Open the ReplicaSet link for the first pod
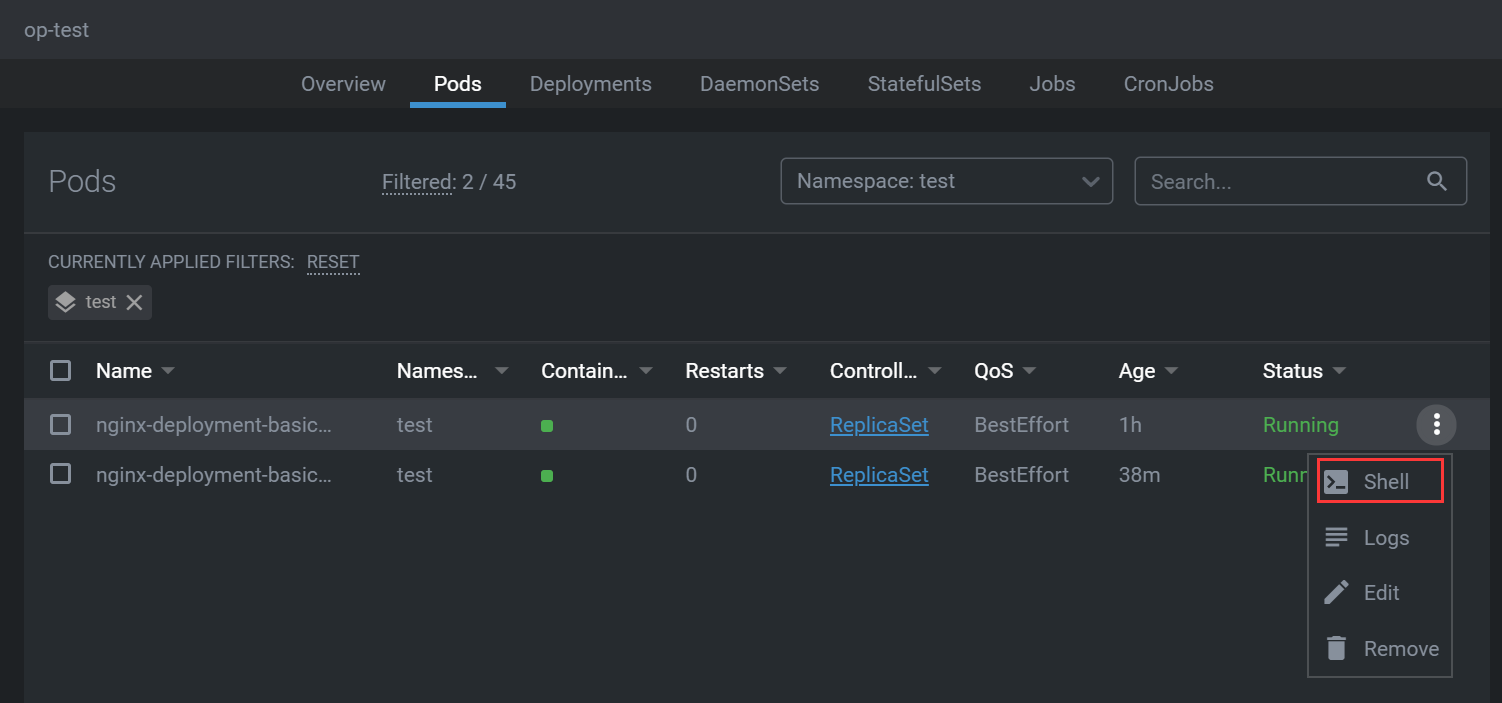 [x=879, y=424]
